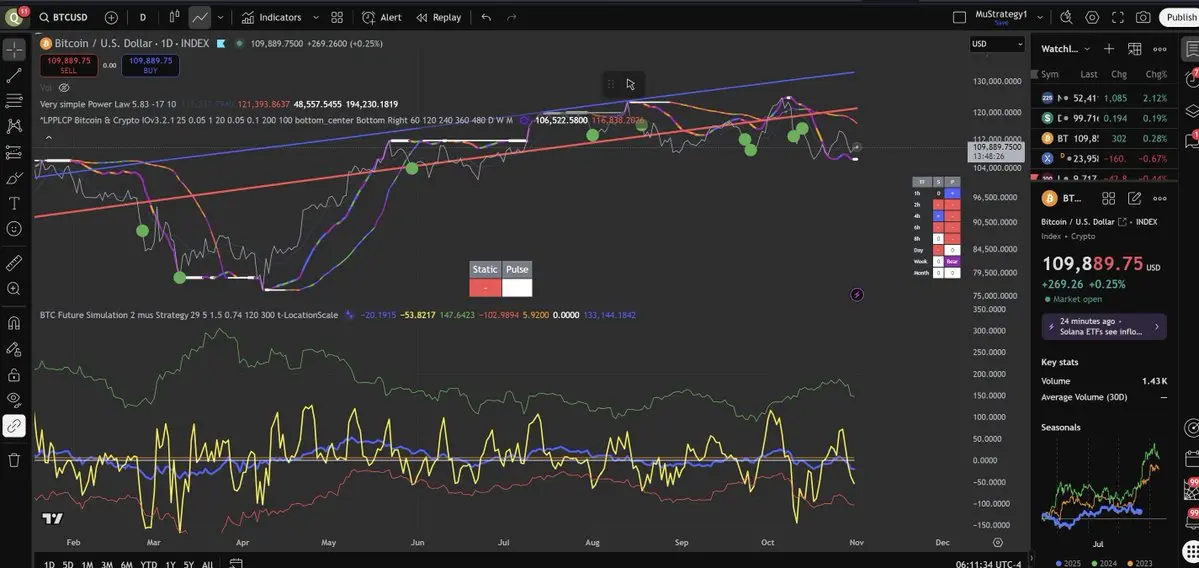The image size is (1199, 568).
Task: Open Solana ETFs news item
Action: (x=1103, y=326)
